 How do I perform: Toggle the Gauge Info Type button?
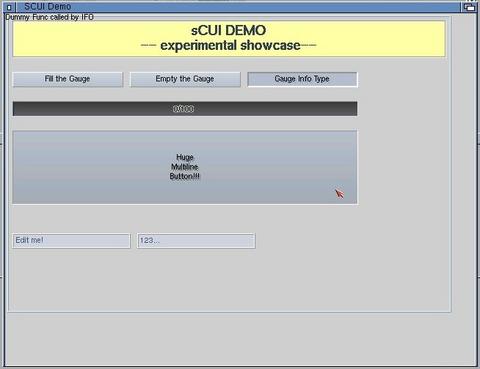(302, 79)
